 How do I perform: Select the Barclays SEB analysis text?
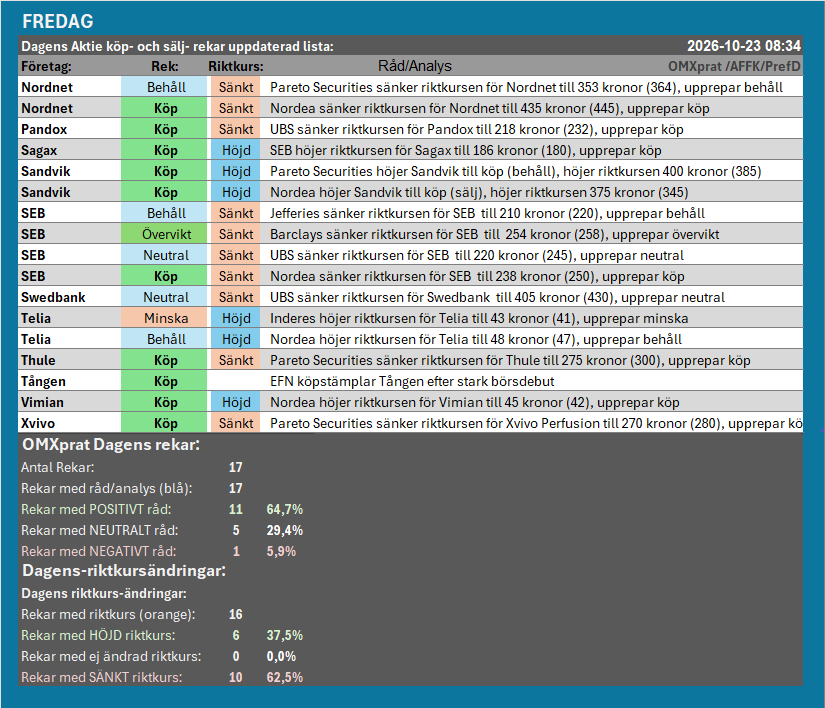(495, 235)
